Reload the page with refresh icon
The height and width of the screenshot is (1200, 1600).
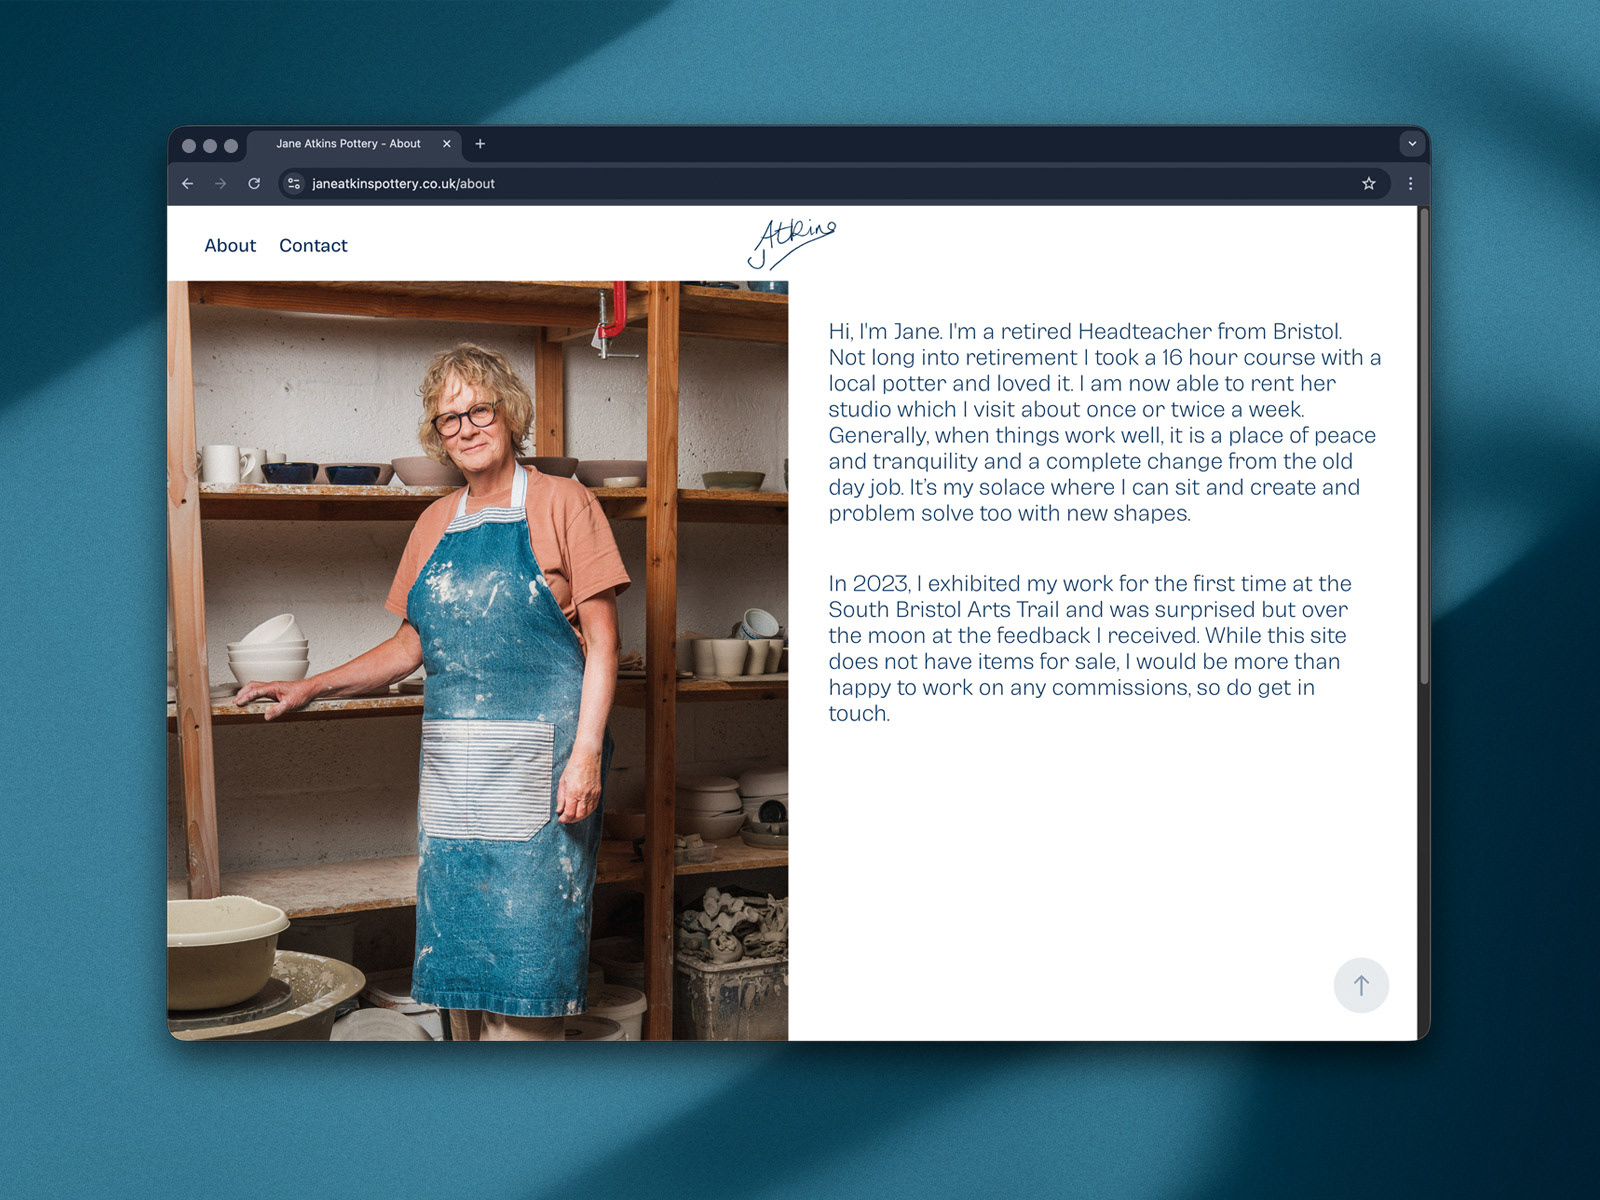click(x=254, y=184)
